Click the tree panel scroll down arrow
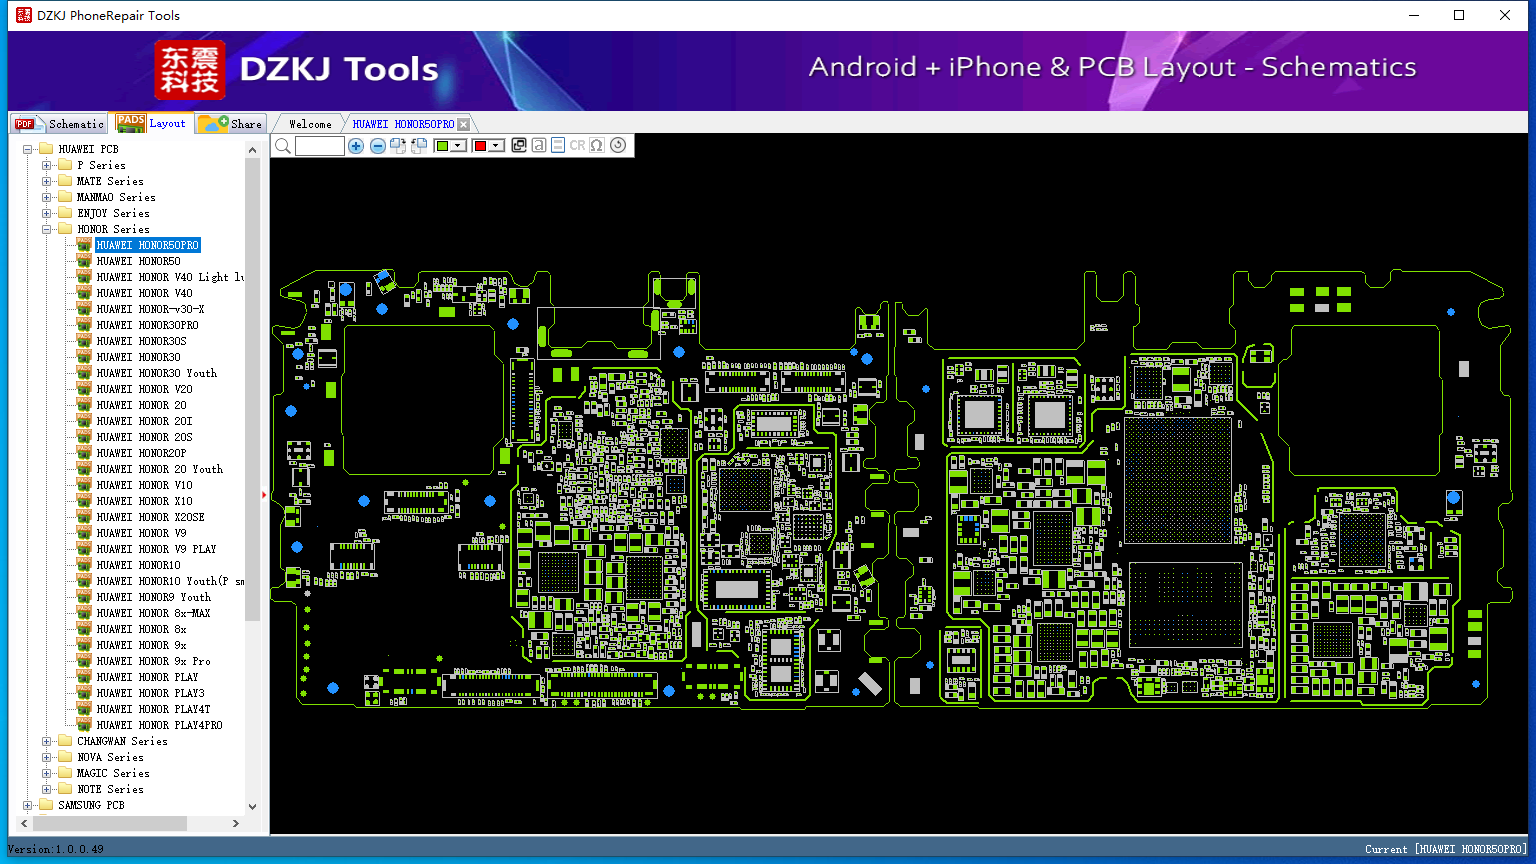 tap(252, 806)
